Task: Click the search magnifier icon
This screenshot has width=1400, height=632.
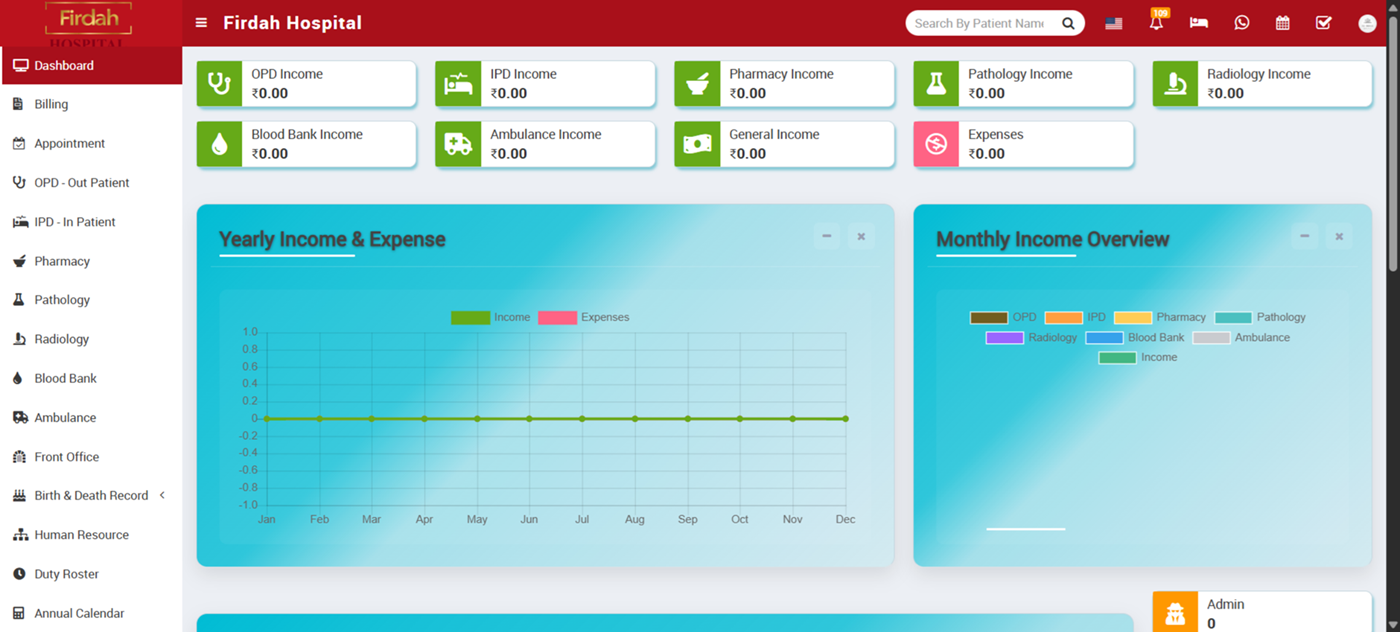Action: (x=1068, y=24)
